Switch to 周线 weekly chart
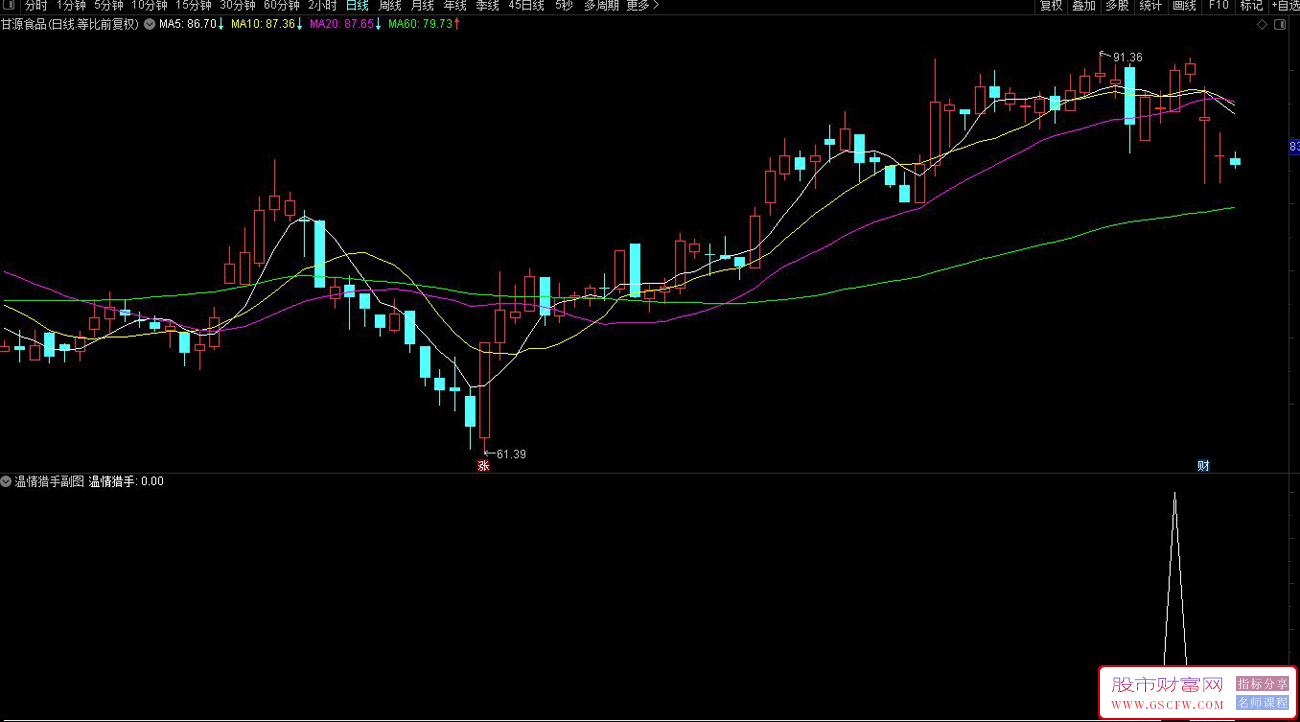This screenshot has height=722, width=1300. (390, 6)
